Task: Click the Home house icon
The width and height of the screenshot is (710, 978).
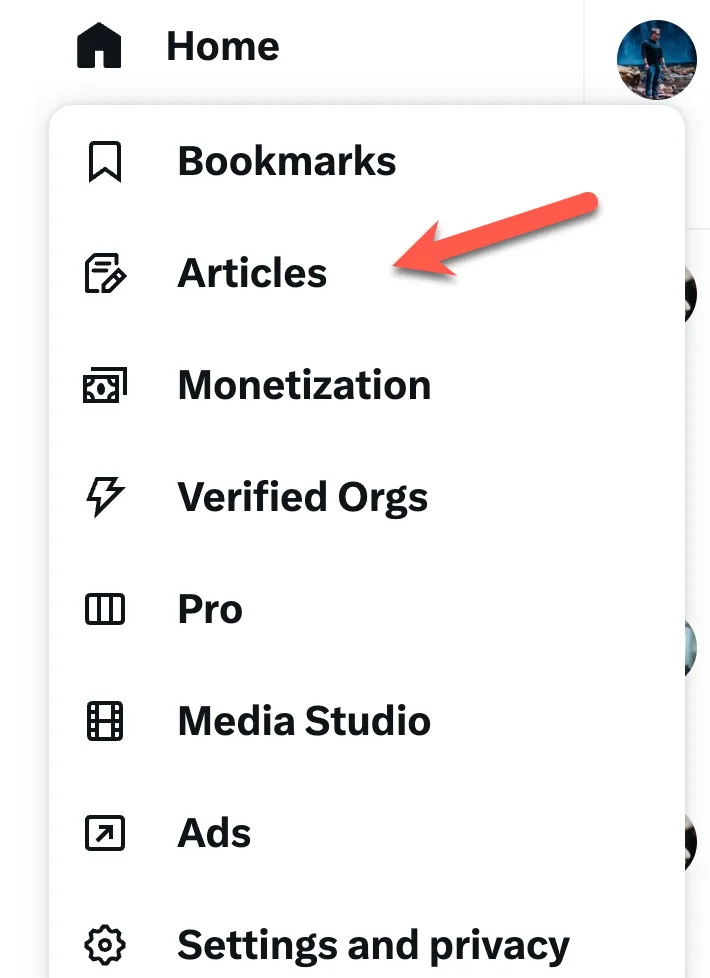Action: (x=99, y=47)
